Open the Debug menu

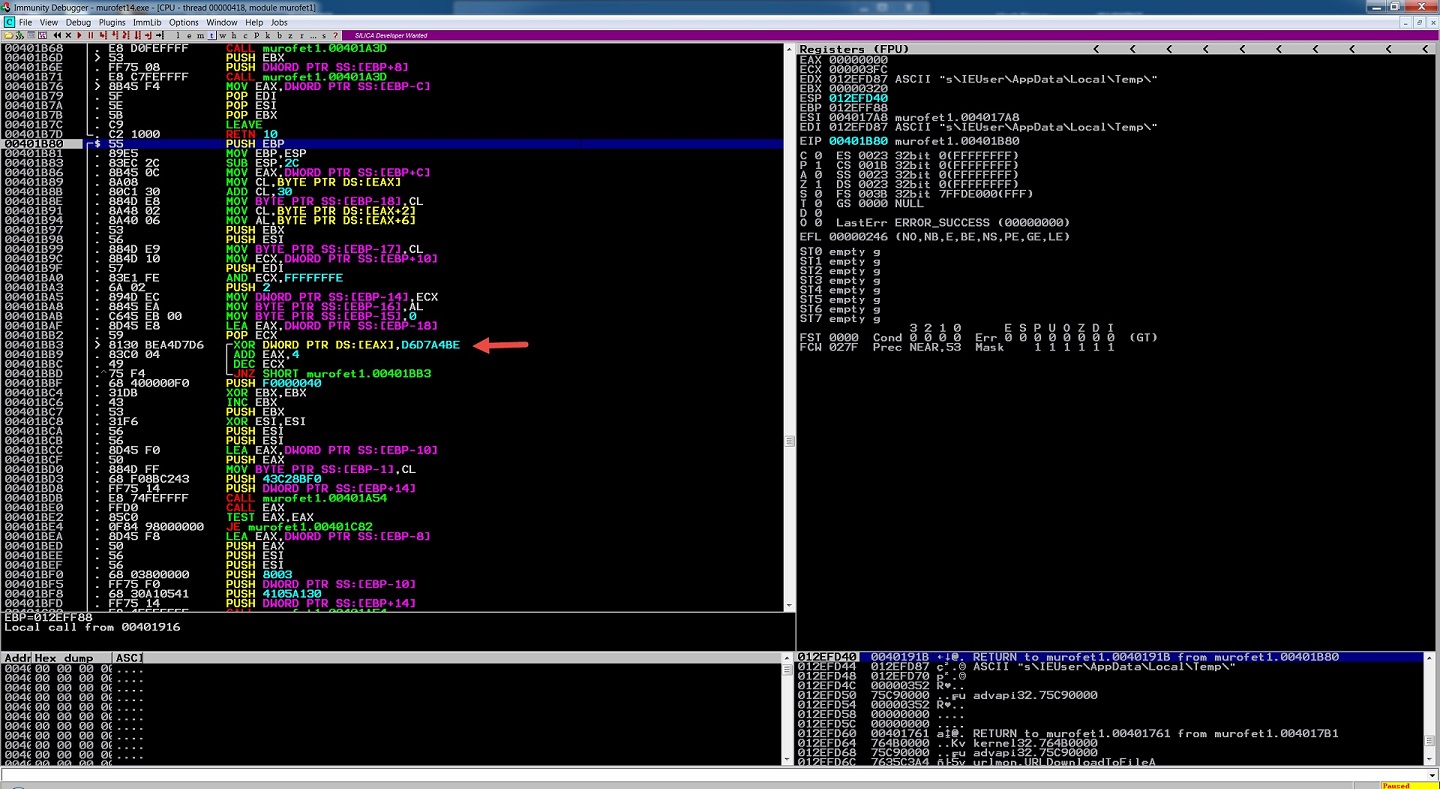(x=78, y=22)
